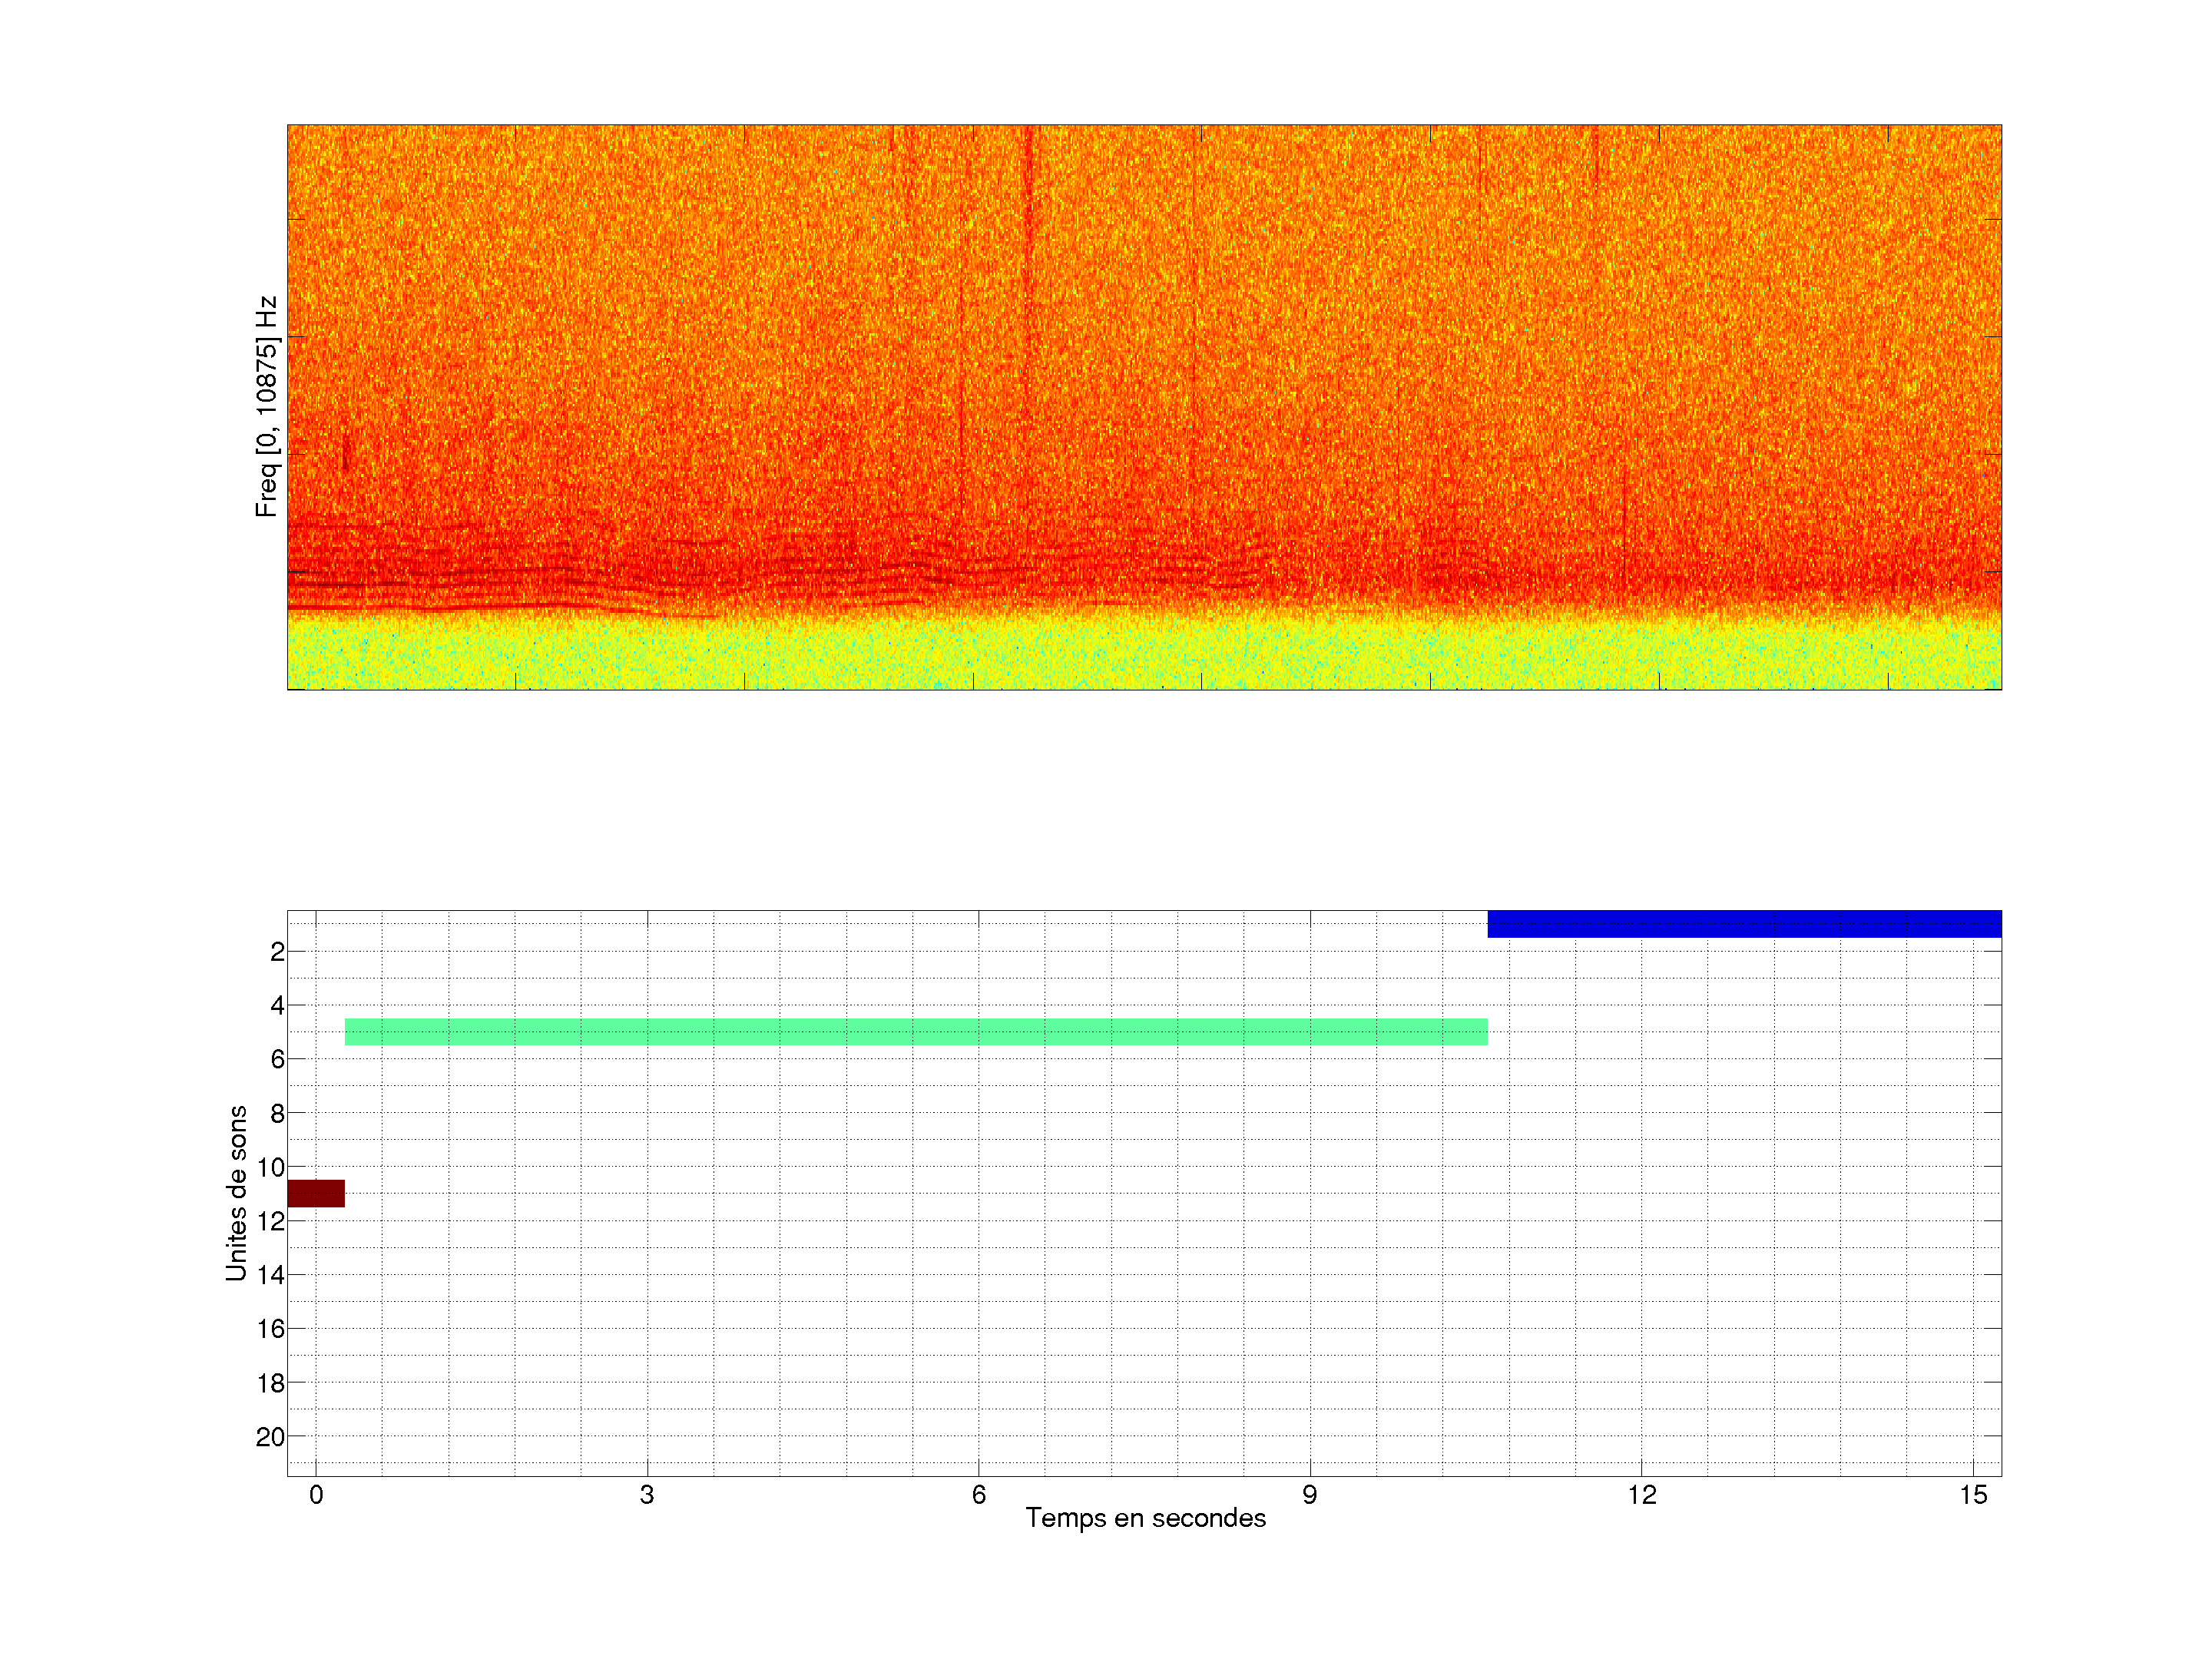Click x-axis tick label 15
Viewport: 2212px width, 1659px height.
[x=1973, y=1495]
